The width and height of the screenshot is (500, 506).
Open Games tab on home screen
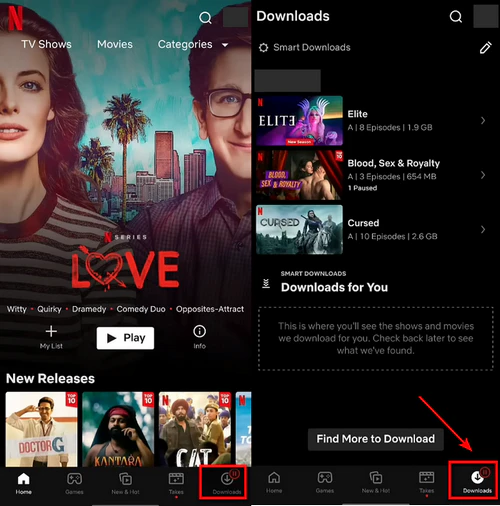(74, 484)
